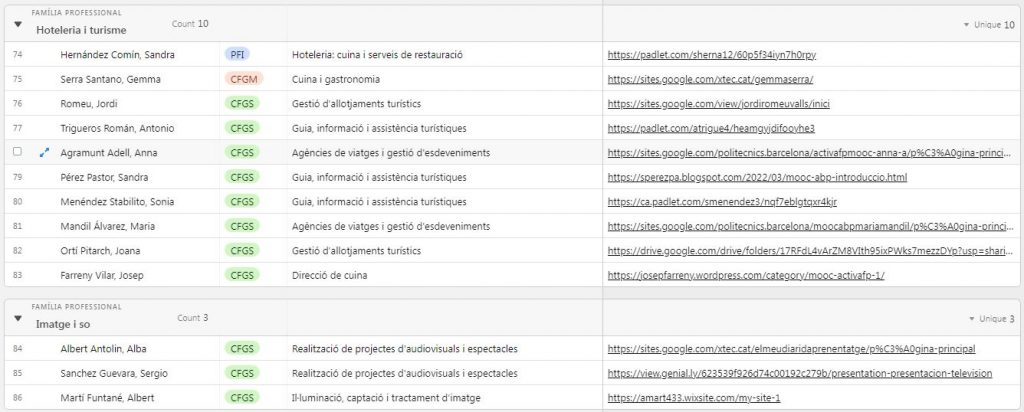Viewport: 1024px width, 412px height.
Task: Click the PFI tag on Hernández Comín row
Action: pyautogui.click(x=236, y=54)
